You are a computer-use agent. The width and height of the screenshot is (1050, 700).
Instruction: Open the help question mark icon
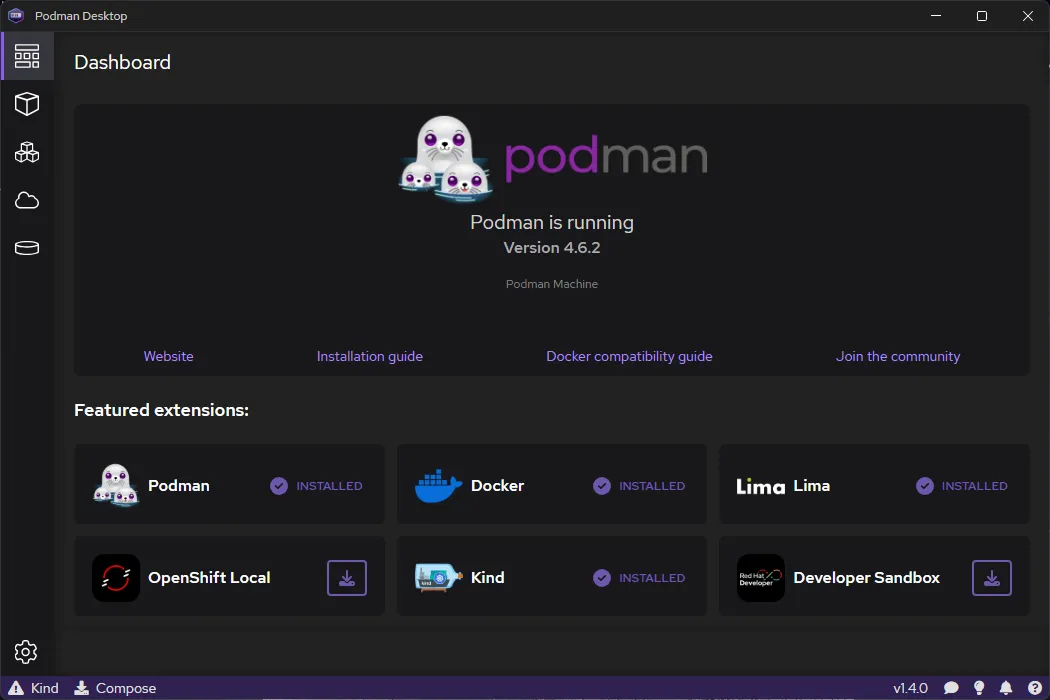[x=1035, y=688]
